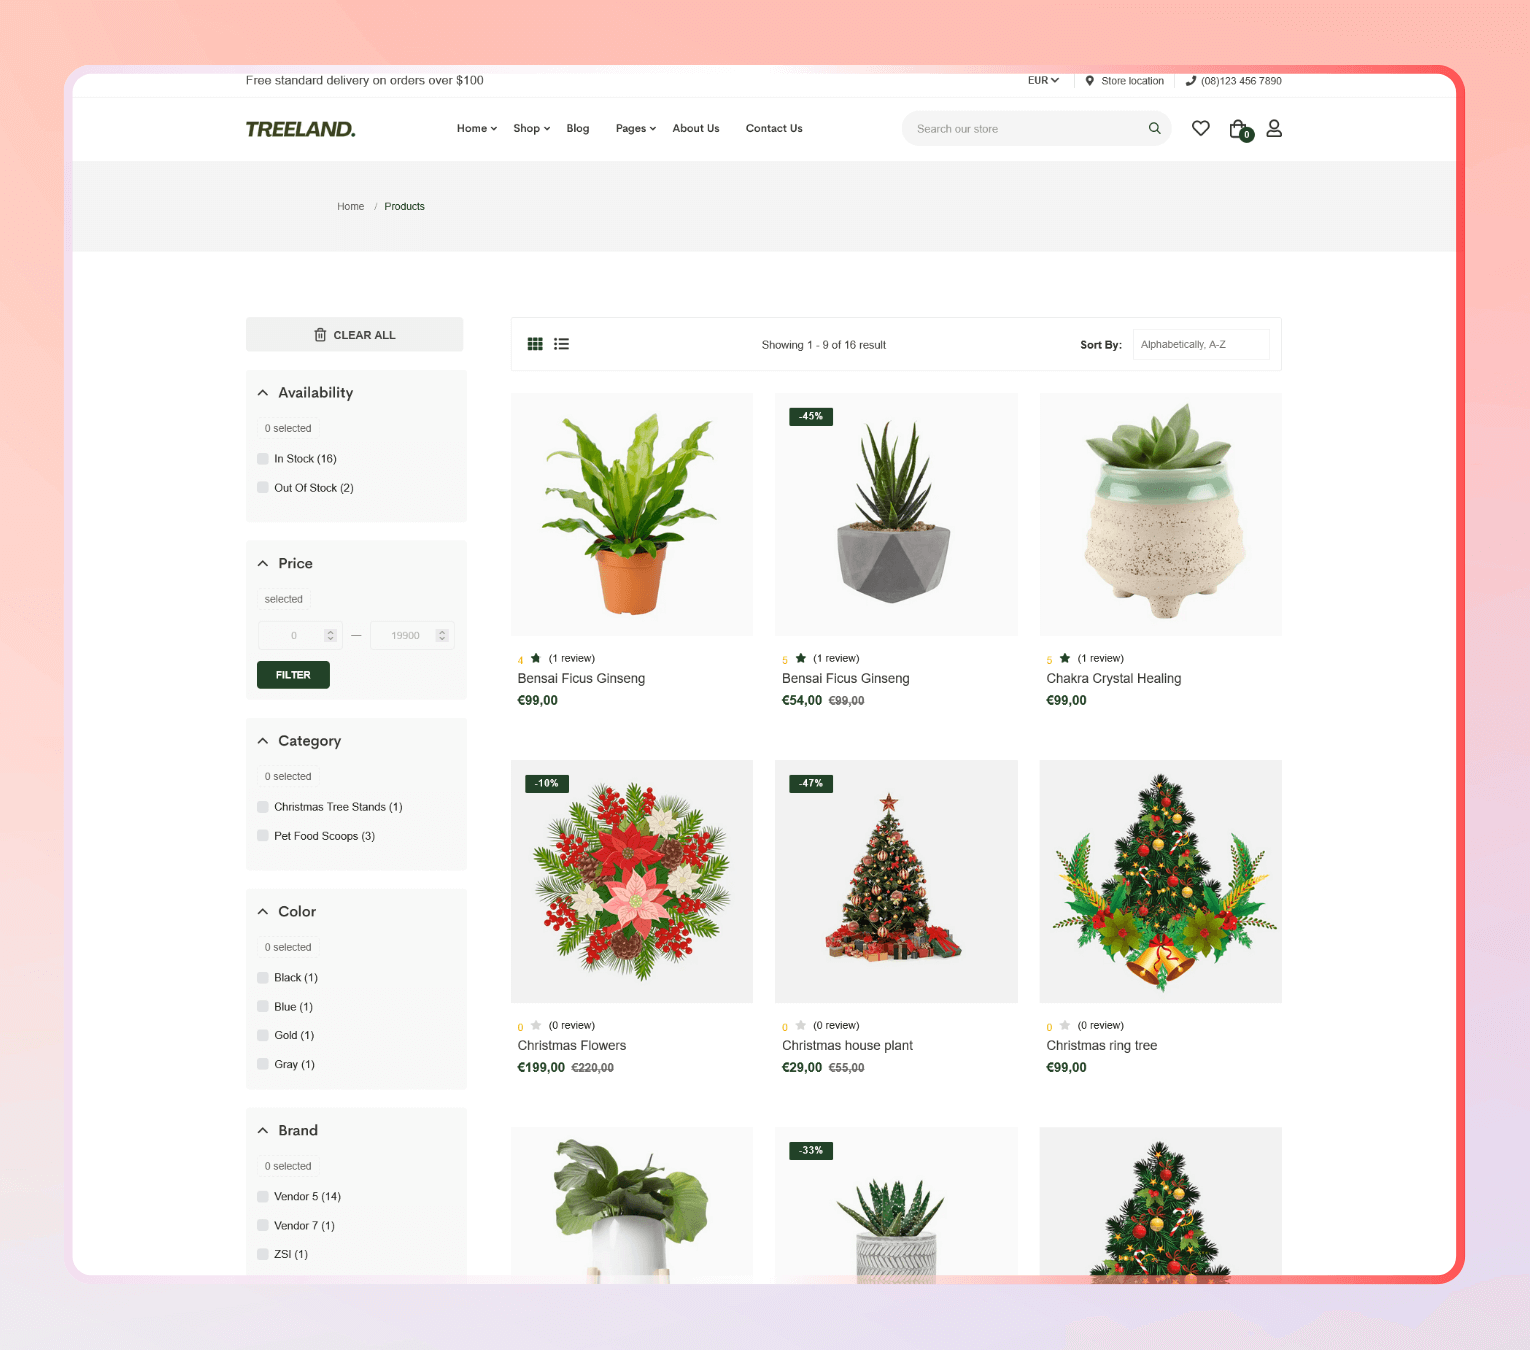The height and width of the screenshot is (1350, 1530).
Task: Click the TREELAND logo
Action: (301, 129)
